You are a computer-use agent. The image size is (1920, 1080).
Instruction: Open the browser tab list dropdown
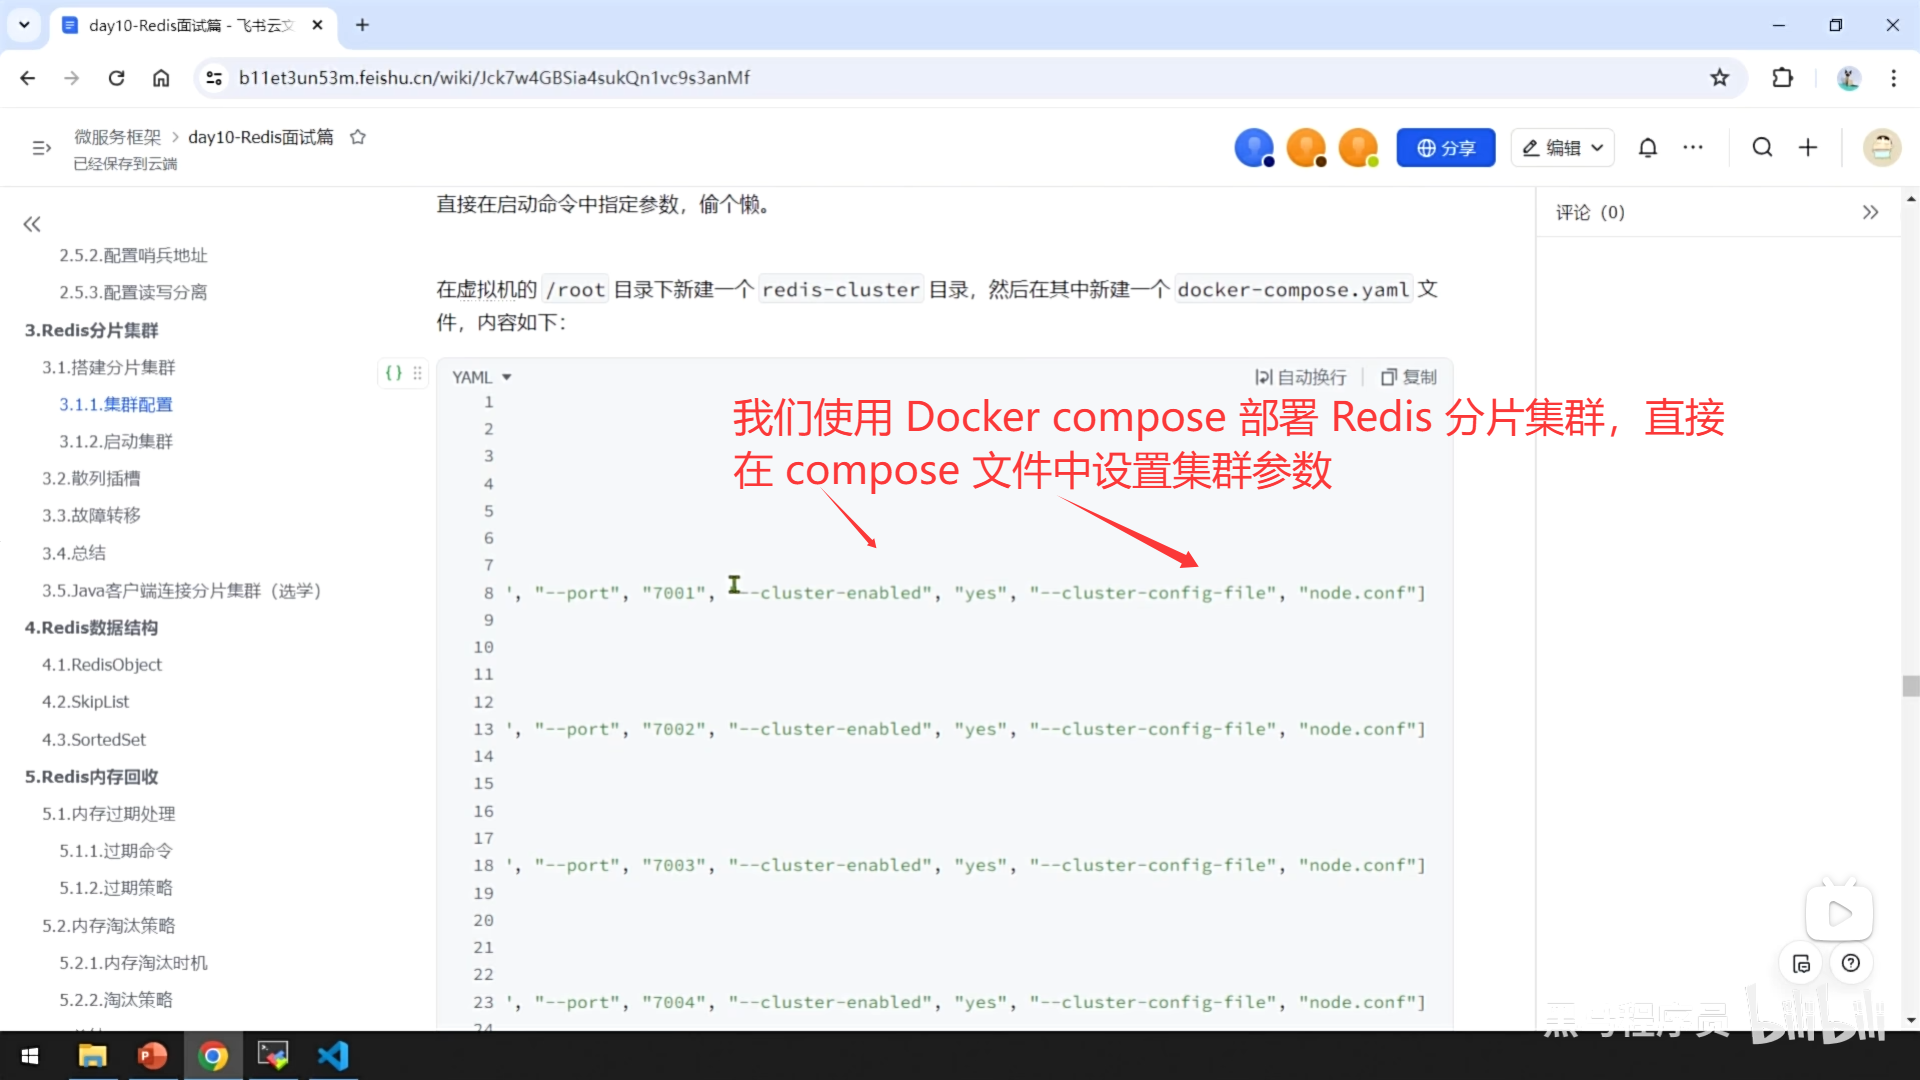[x=24, y=25]
